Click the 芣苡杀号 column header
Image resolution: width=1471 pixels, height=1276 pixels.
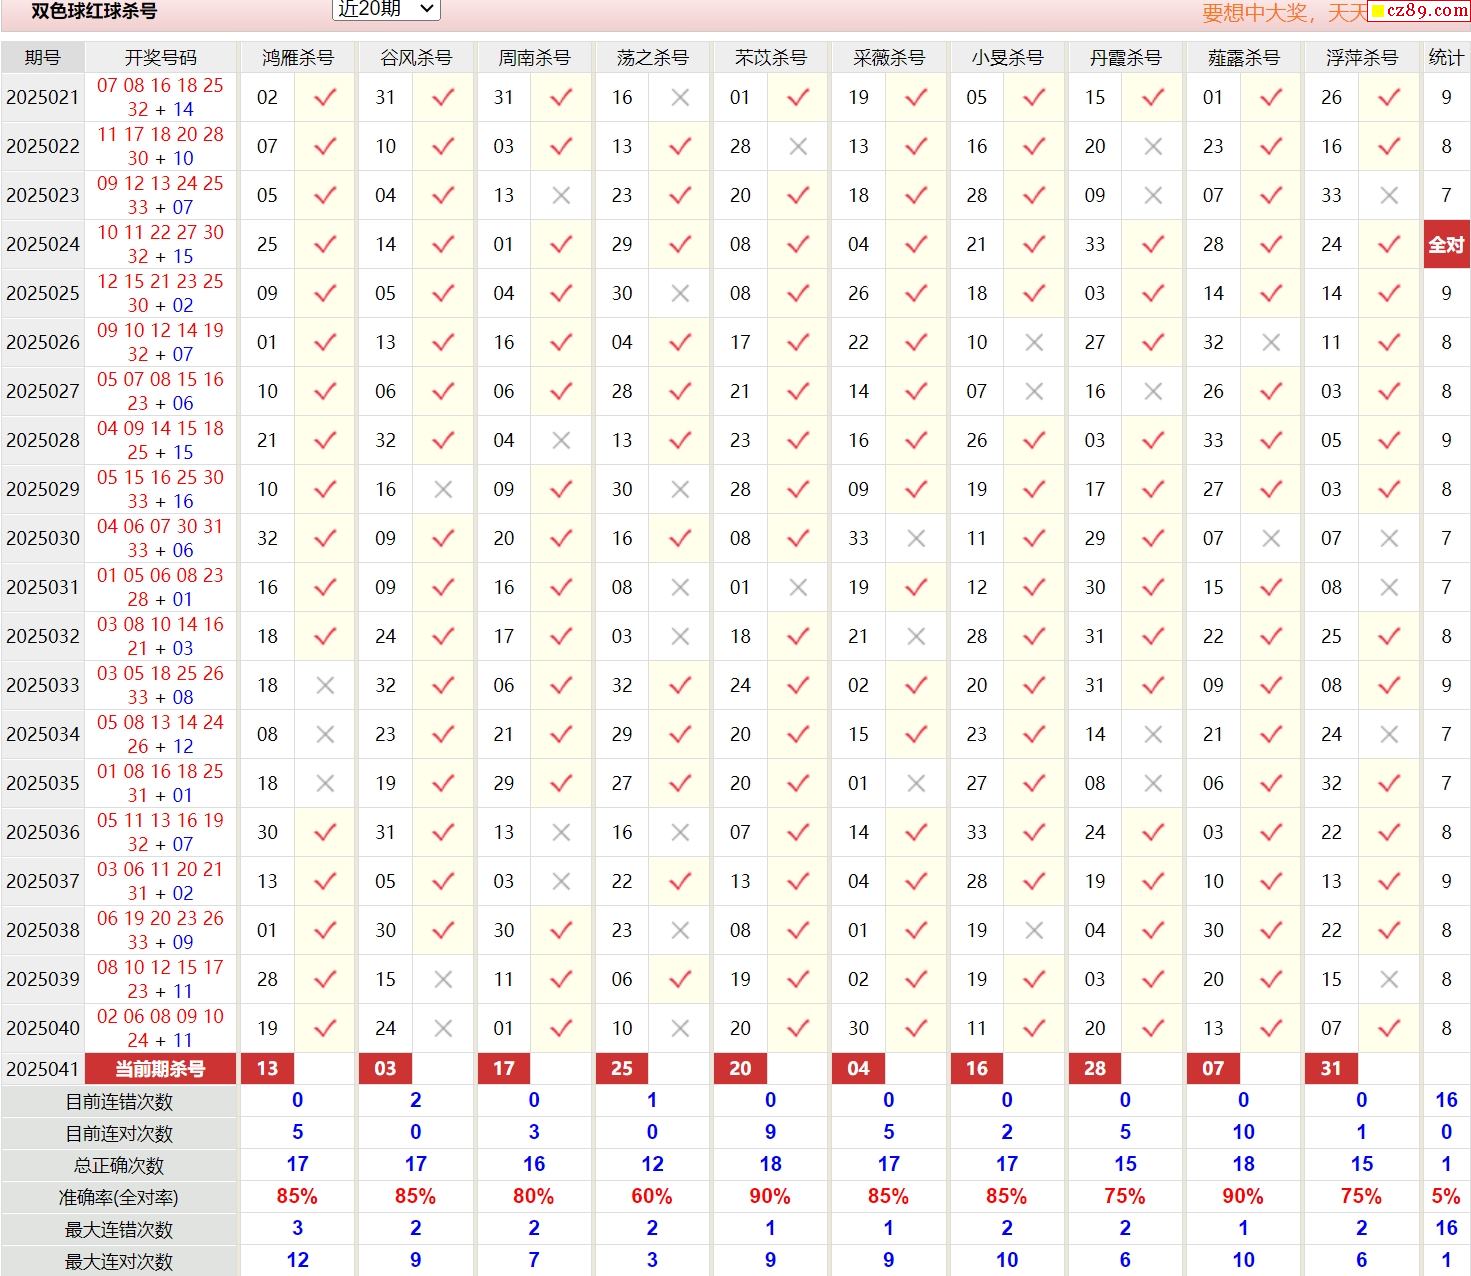click(x=770, y=57)
